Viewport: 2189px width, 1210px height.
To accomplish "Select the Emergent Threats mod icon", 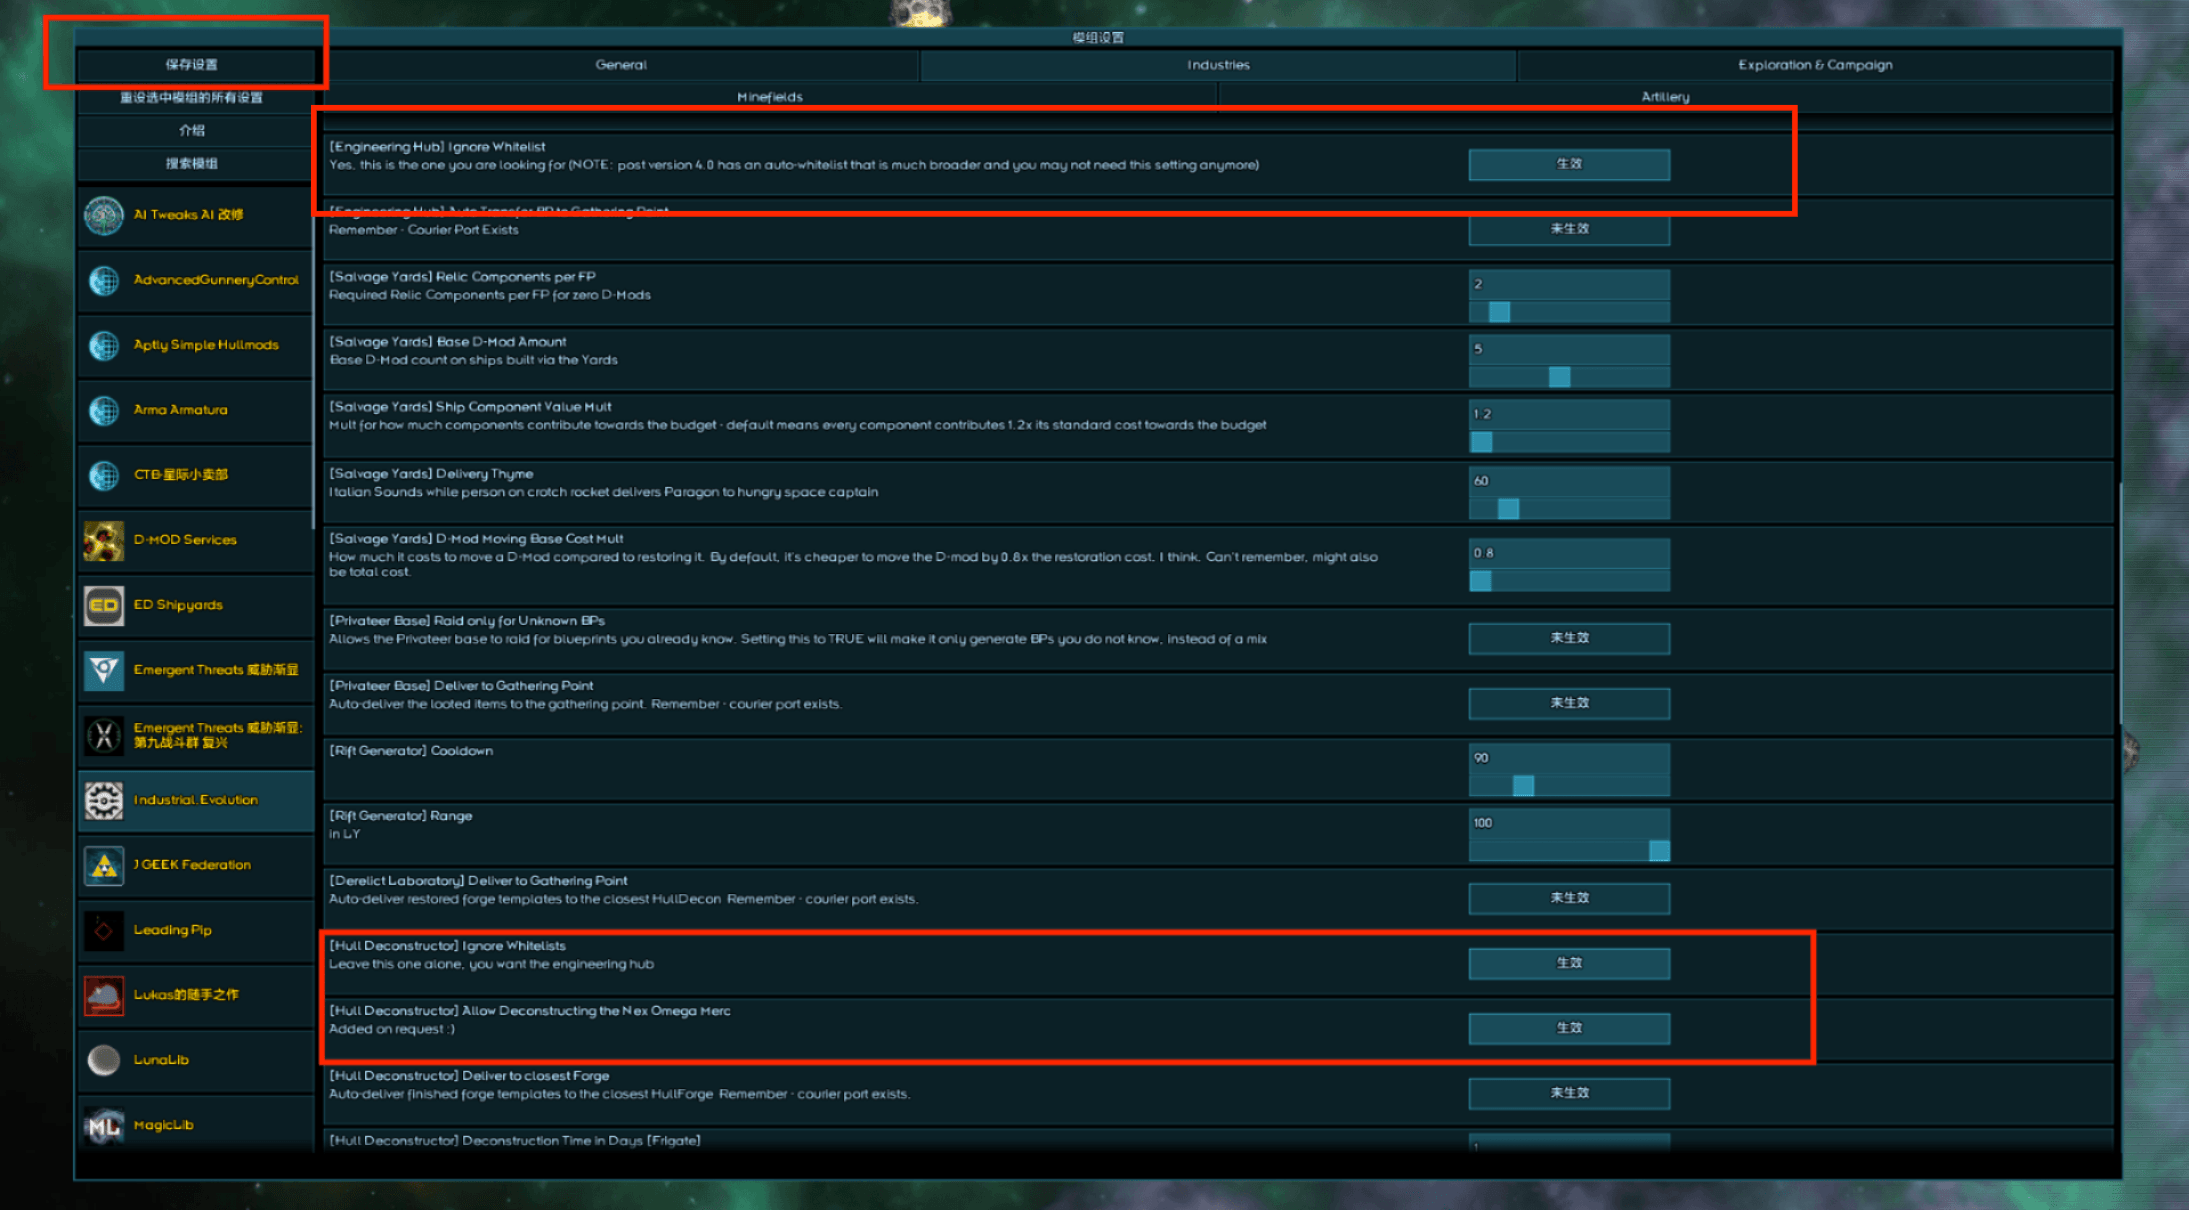I will [x=103, y=670].
